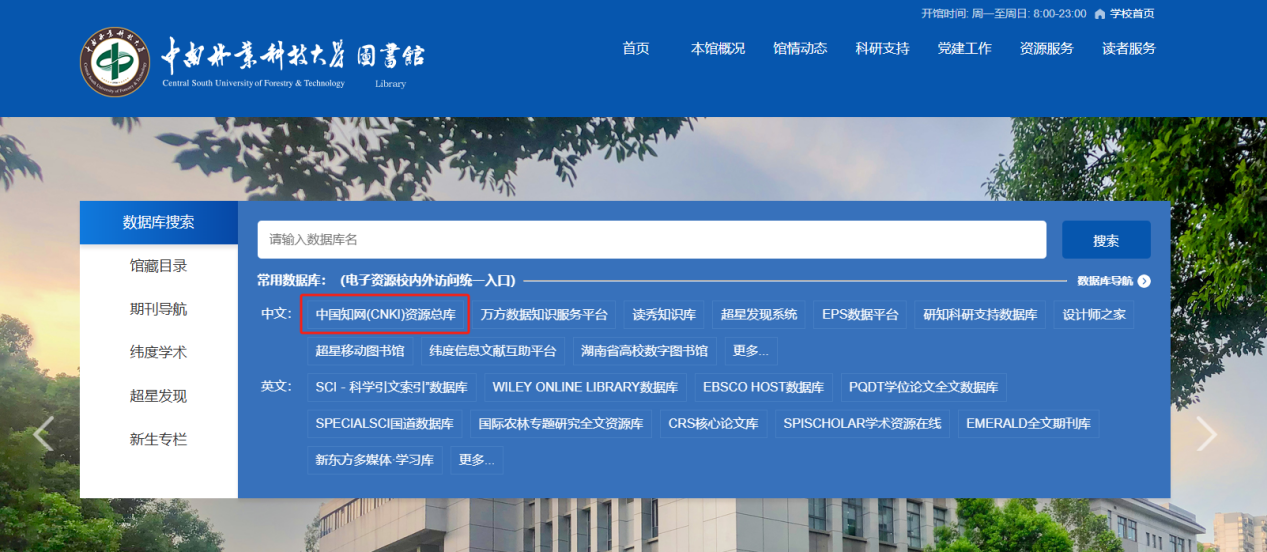Open the 读者服务 navigation menu
This screenshot has height=552, width=1267.
1128,49
